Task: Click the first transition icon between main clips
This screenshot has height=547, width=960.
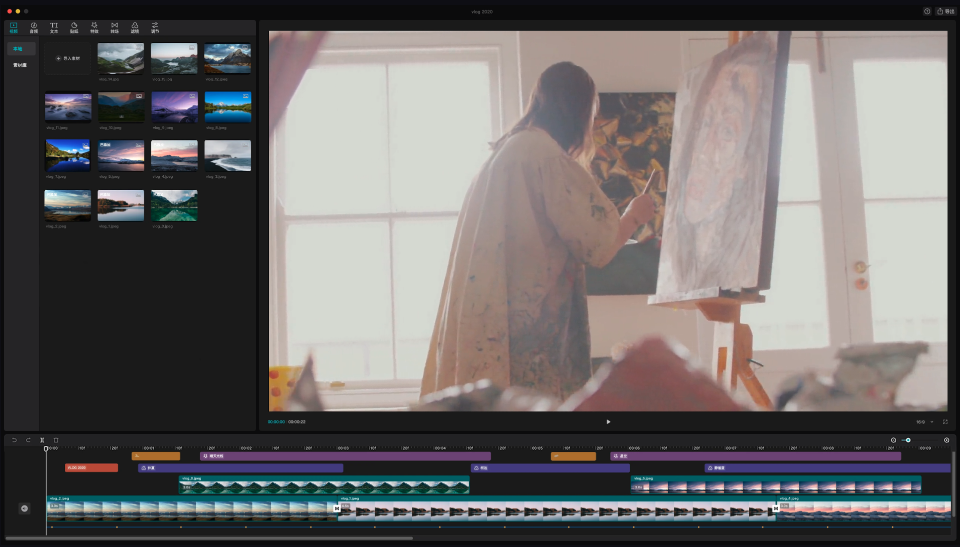Action: pyautogui.click(x=337, y=508)
